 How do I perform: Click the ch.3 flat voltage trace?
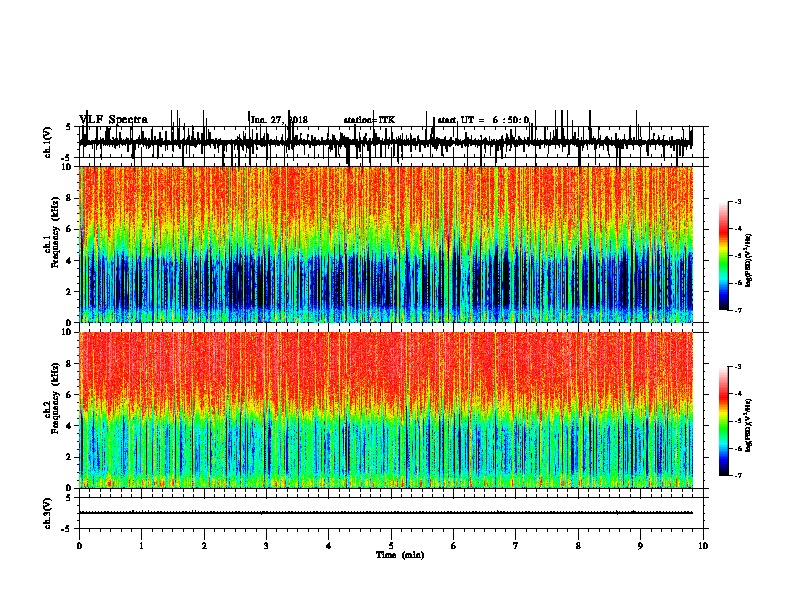(x=386, y=513)
